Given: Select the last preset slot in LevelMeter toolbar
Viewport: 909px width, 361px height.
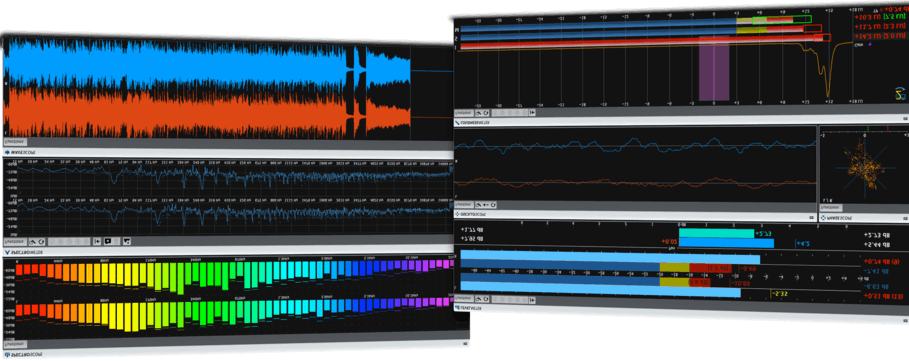Looking at the screenshot, I should tap(525, 300).
